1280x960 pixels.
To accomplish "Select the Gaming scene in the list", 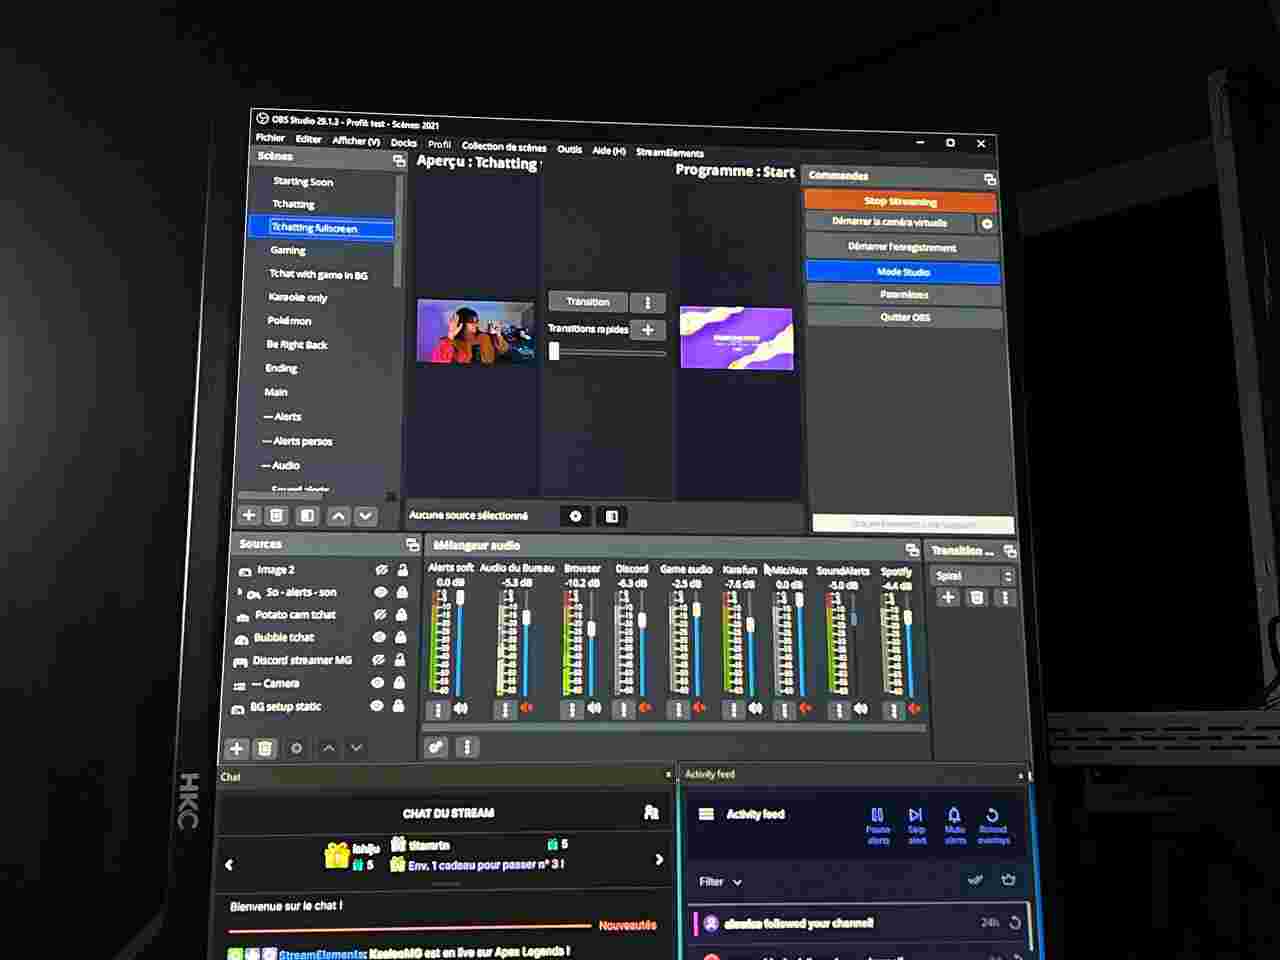I will point(288,250).
